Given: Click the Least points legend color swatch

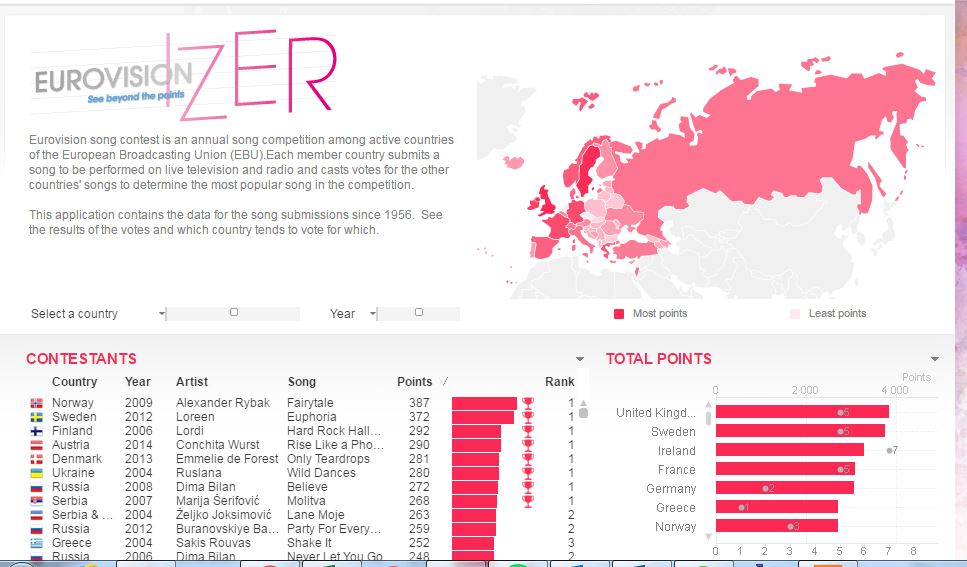Looking at the screenshot, I should point(795,314).
